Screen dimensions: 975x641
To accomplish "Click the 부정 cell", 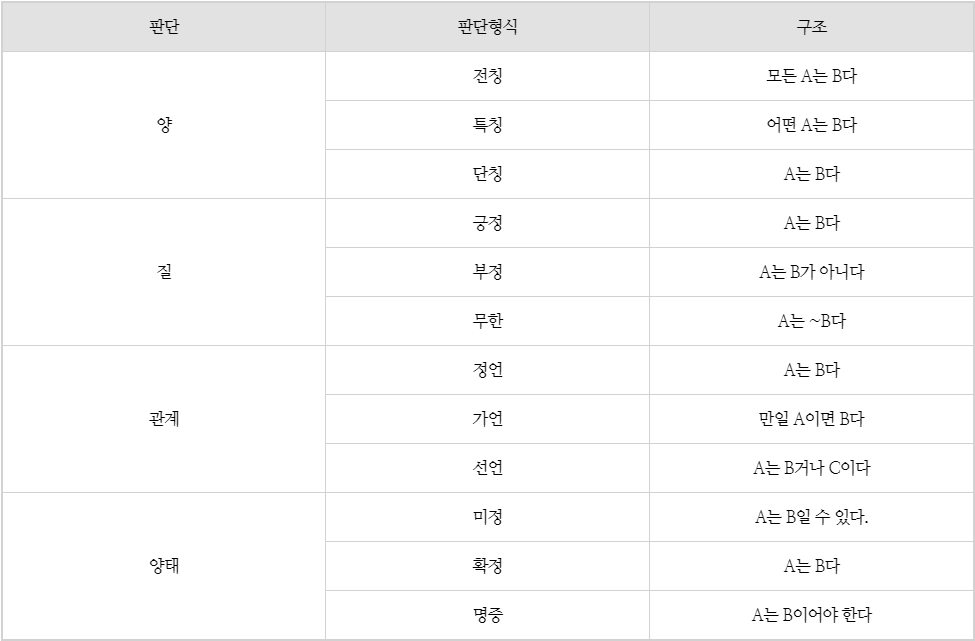I will [488, 272].
